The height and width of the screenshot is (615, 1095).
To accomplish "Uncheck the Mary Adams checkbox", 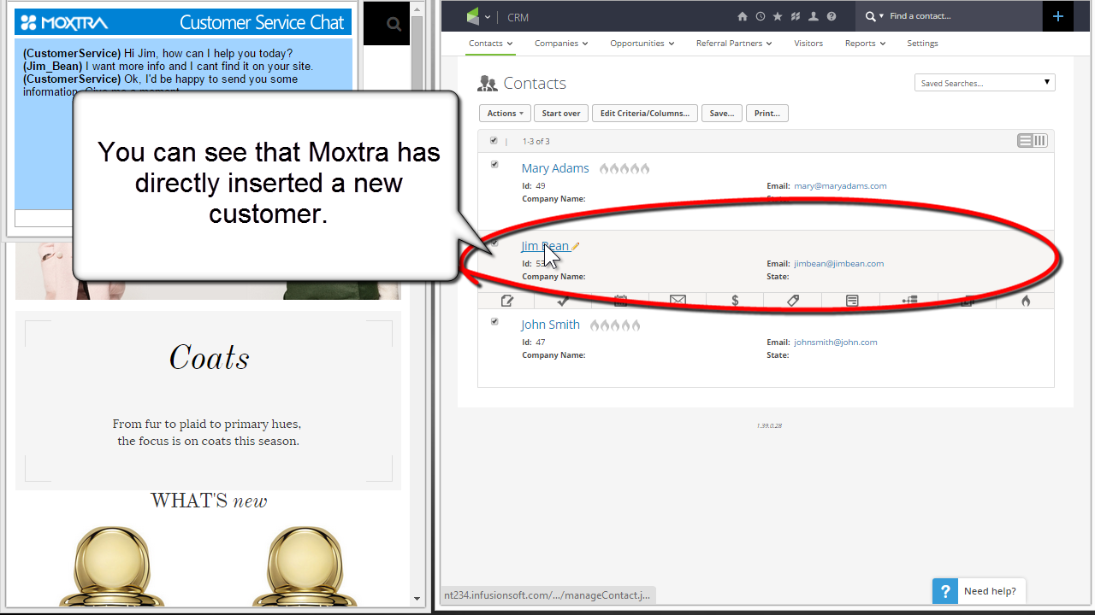I will click(x=494, y=165).
